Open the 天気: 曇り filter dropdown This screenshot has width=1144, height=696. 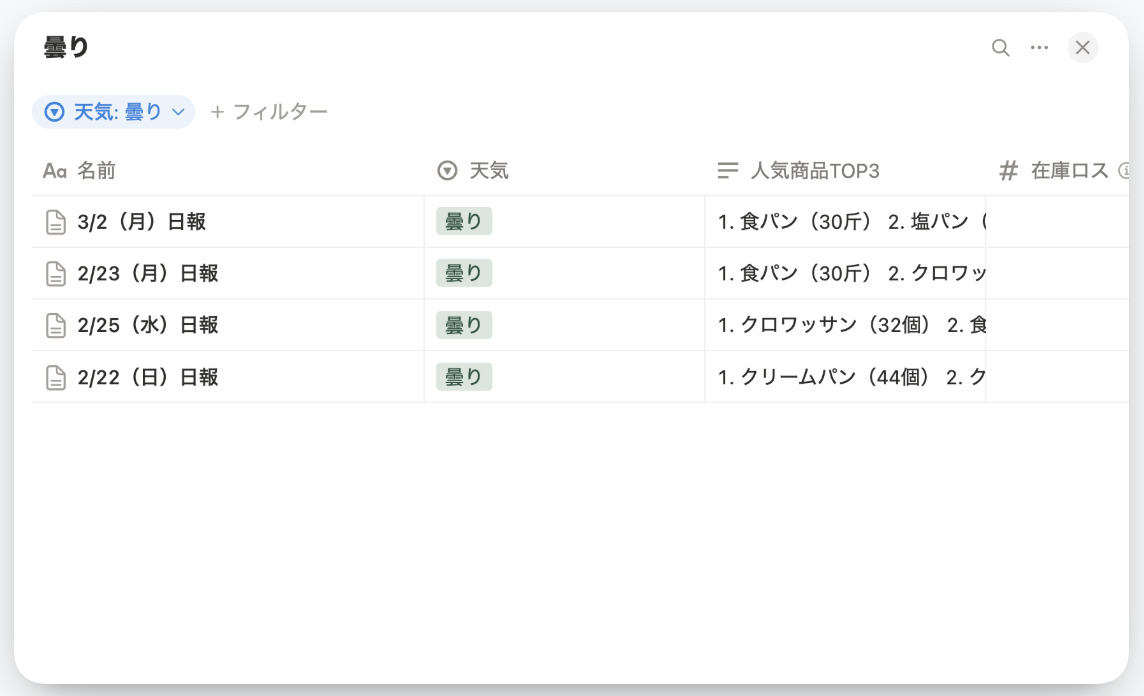(x=112, y=111)
